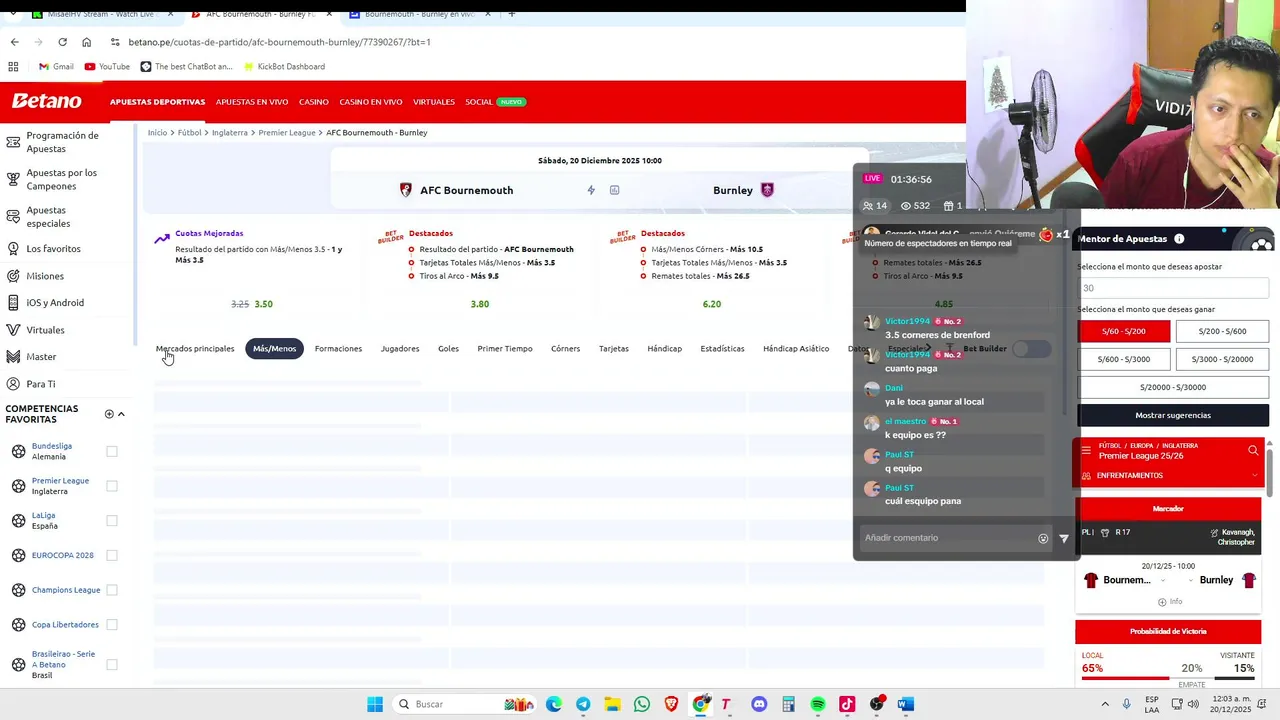Screen dimensions: 1280x720
Task: Open the KickBot Dashboard bookmark
Action: [283, 67]
